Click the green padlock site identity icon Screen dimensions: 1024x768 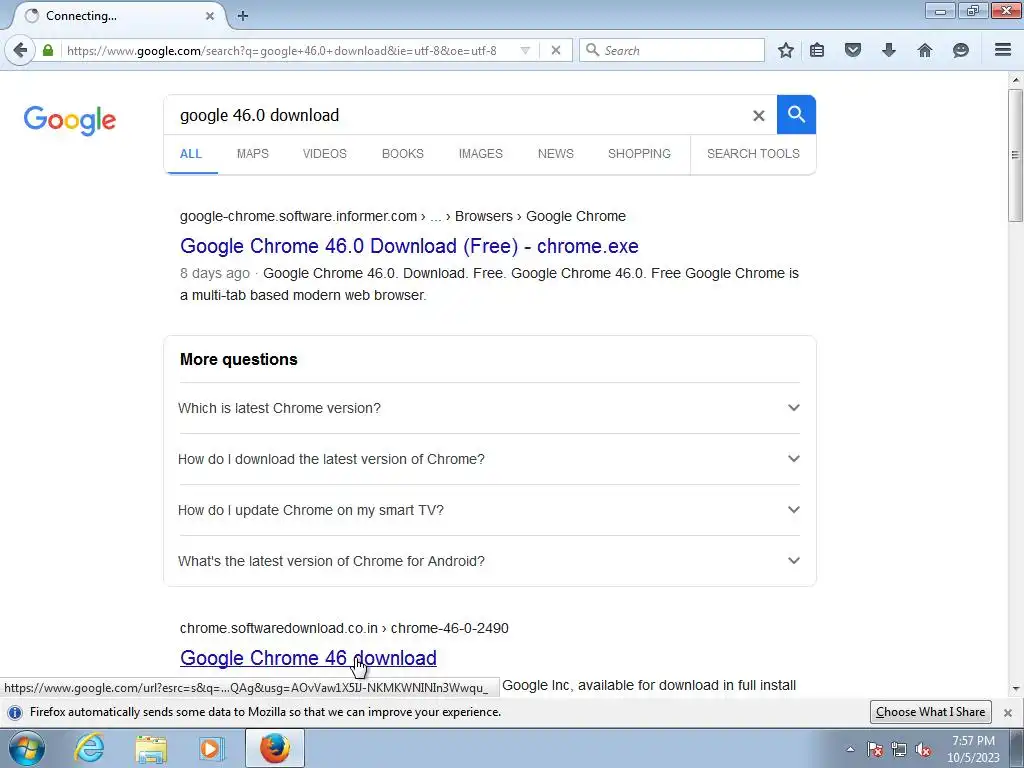coord(48,50)
